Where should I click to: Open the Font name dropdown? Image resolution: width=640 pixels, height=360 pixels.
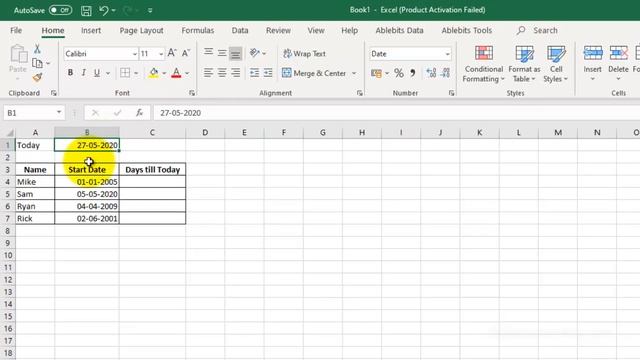tap(134, 54)
